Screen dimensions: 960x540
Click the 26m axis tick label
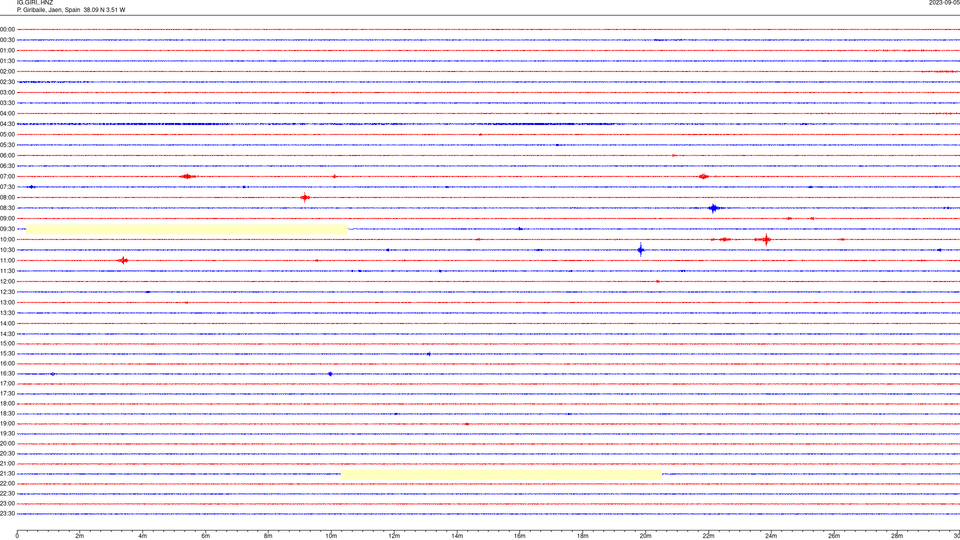click(x=834, y=536)
